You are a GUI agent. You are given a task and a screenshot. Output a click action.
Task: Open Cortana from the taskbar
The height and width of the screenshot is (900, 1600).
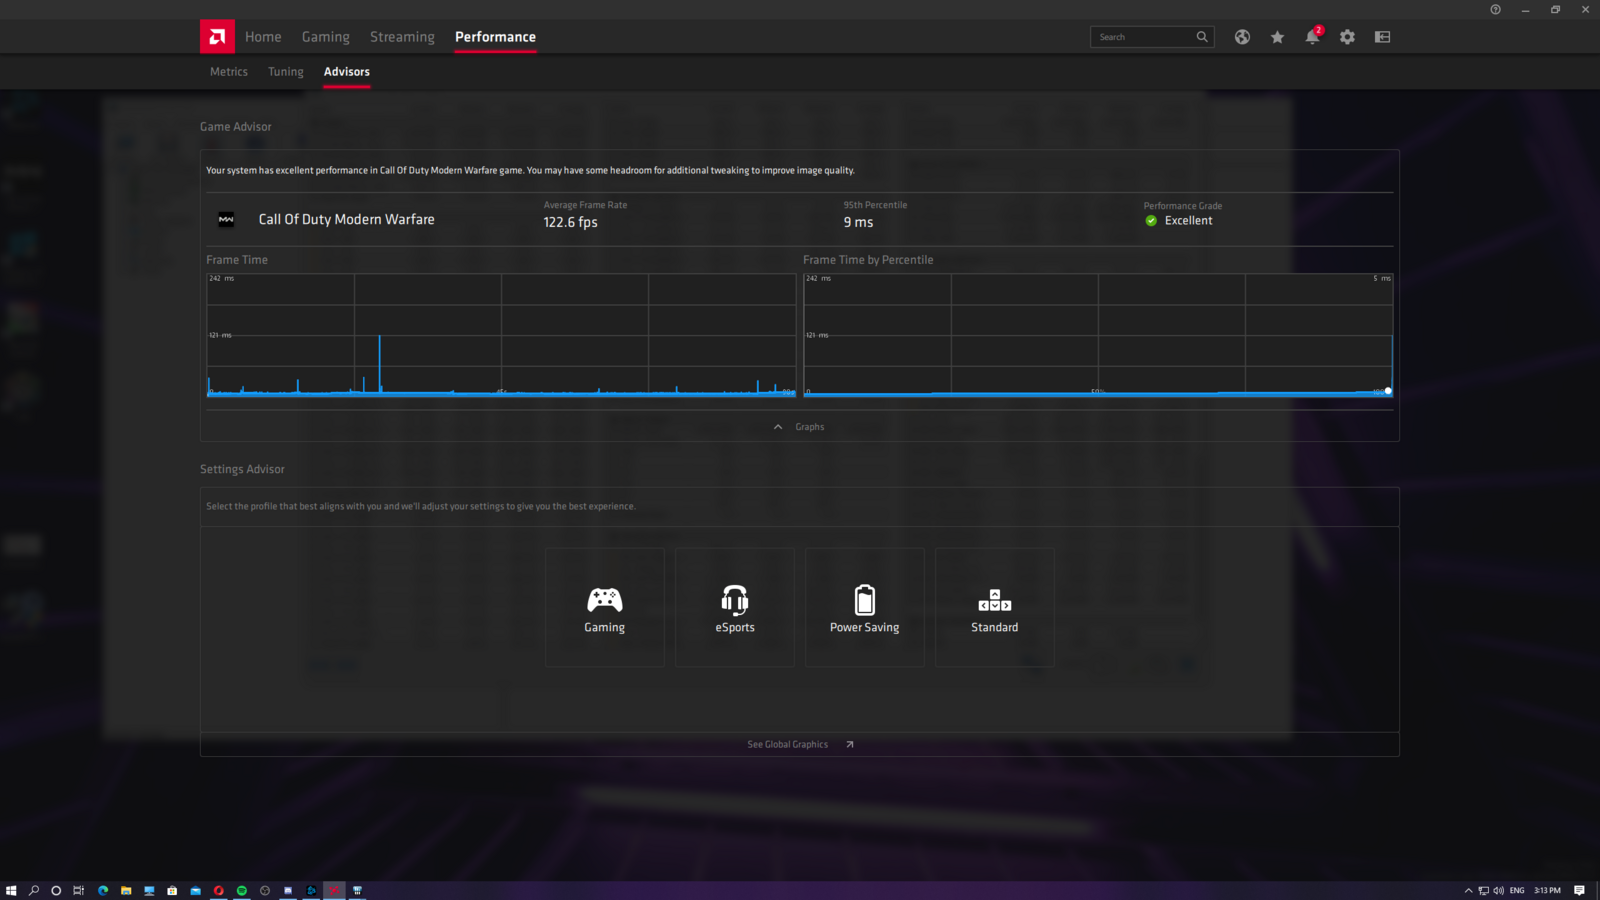pos(56,890)
